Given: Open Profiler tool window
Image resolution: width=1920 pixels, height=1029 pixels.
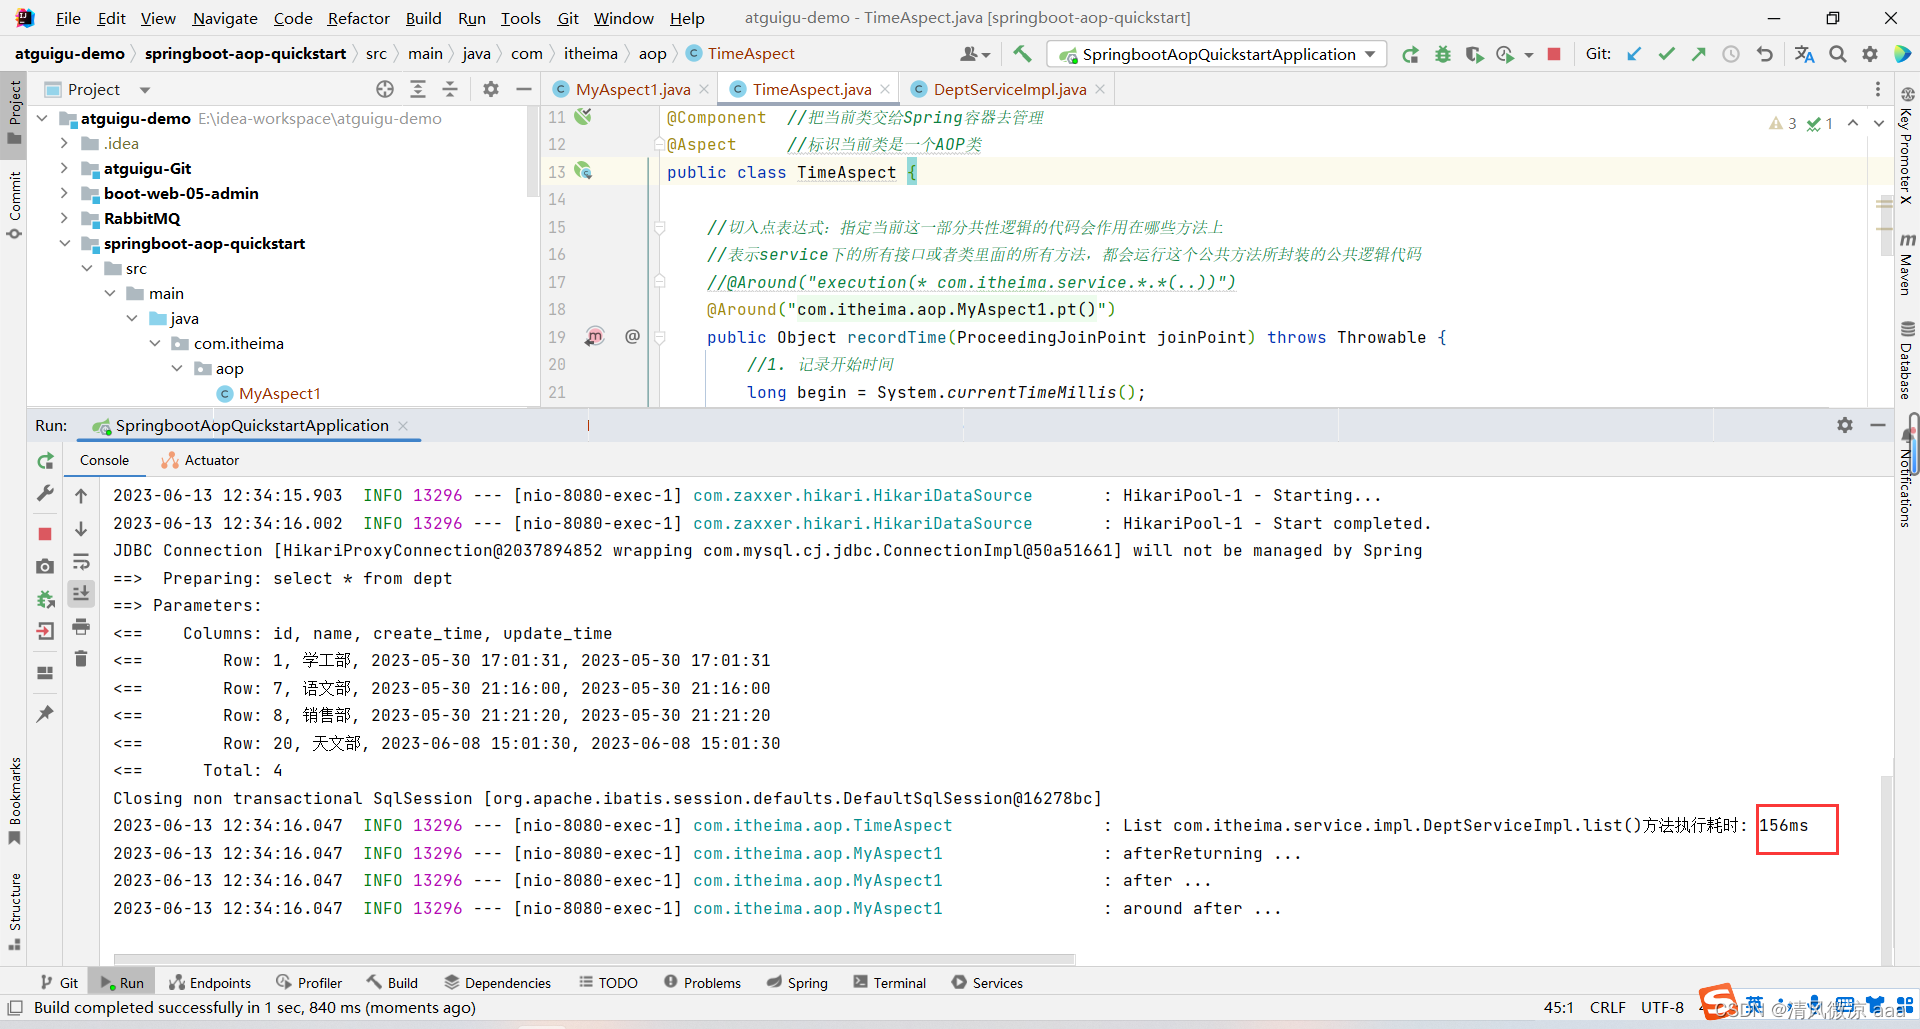Looking at the screenshot, I should (x=309, y=983).
